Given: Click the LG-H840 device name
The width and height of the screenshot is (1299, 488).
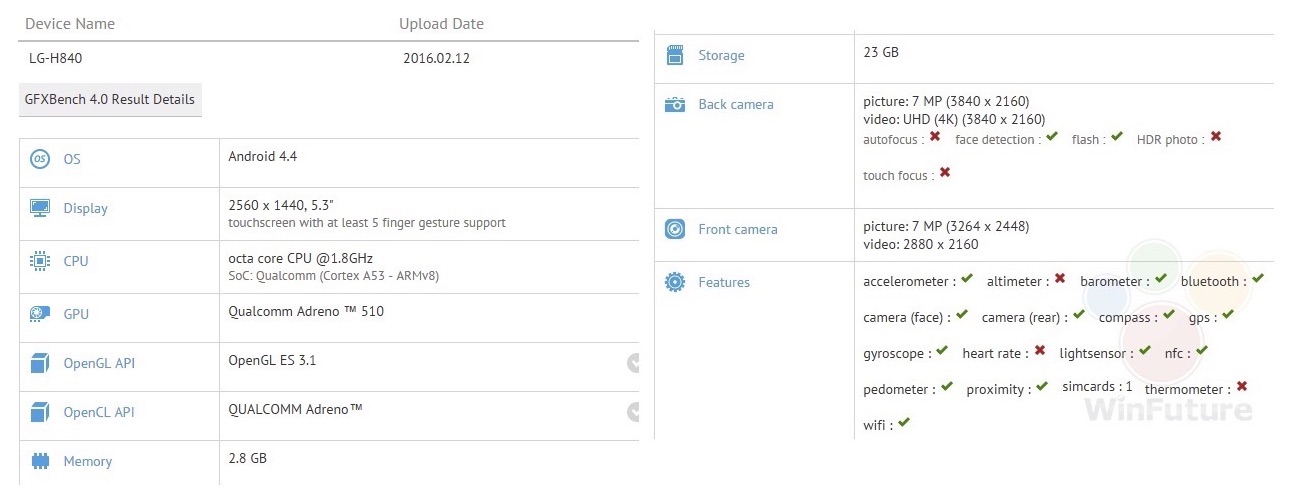Looking at the screenshot, I should [54, 58].
